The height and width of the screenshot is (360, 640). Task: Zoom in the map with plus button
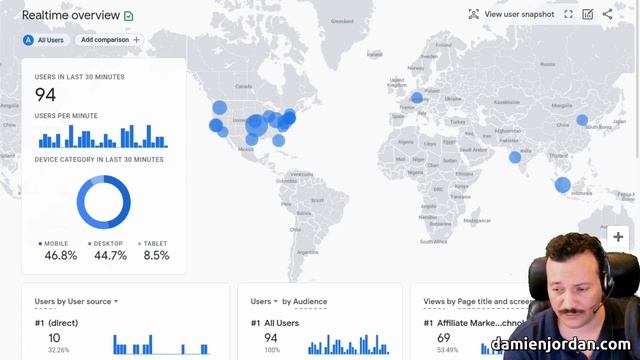click(x=618, y=237)
